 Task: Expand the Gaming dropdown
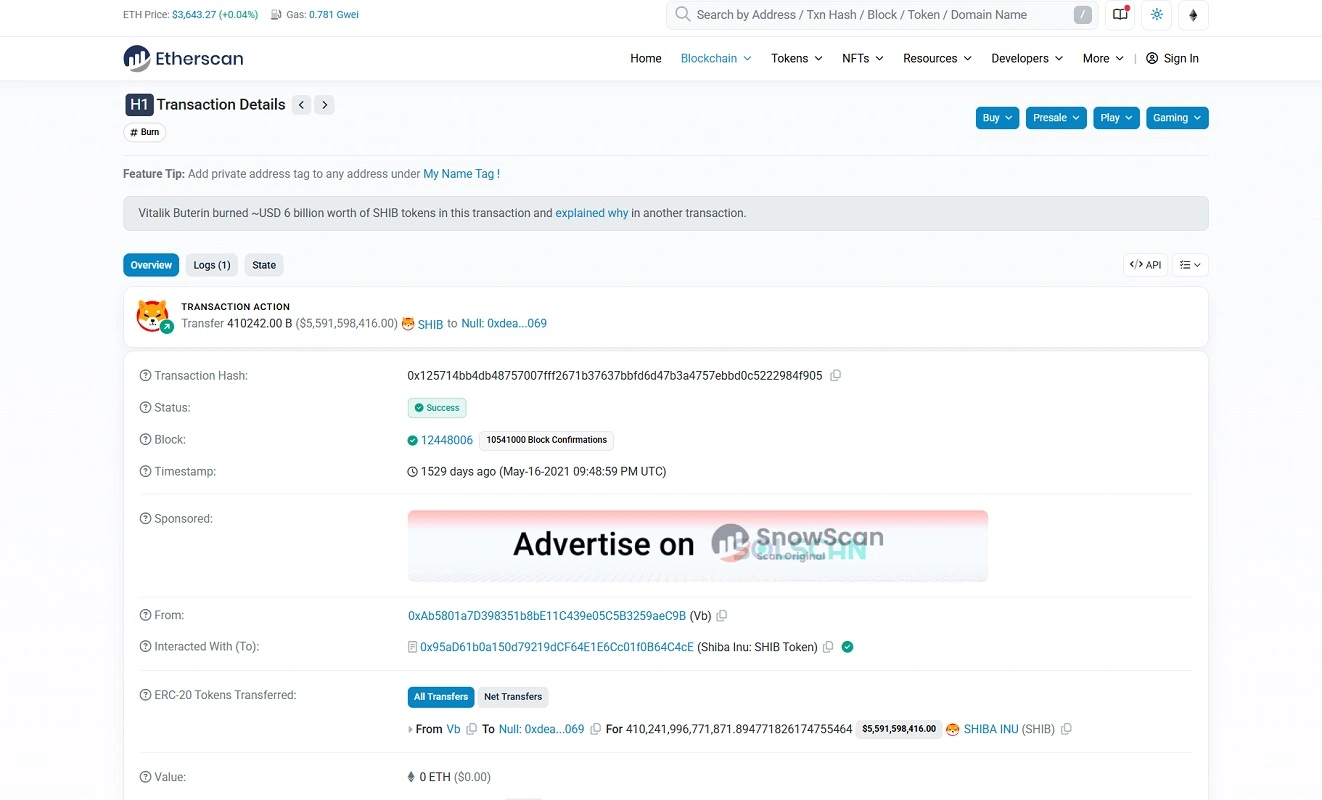coord(1177,118)
